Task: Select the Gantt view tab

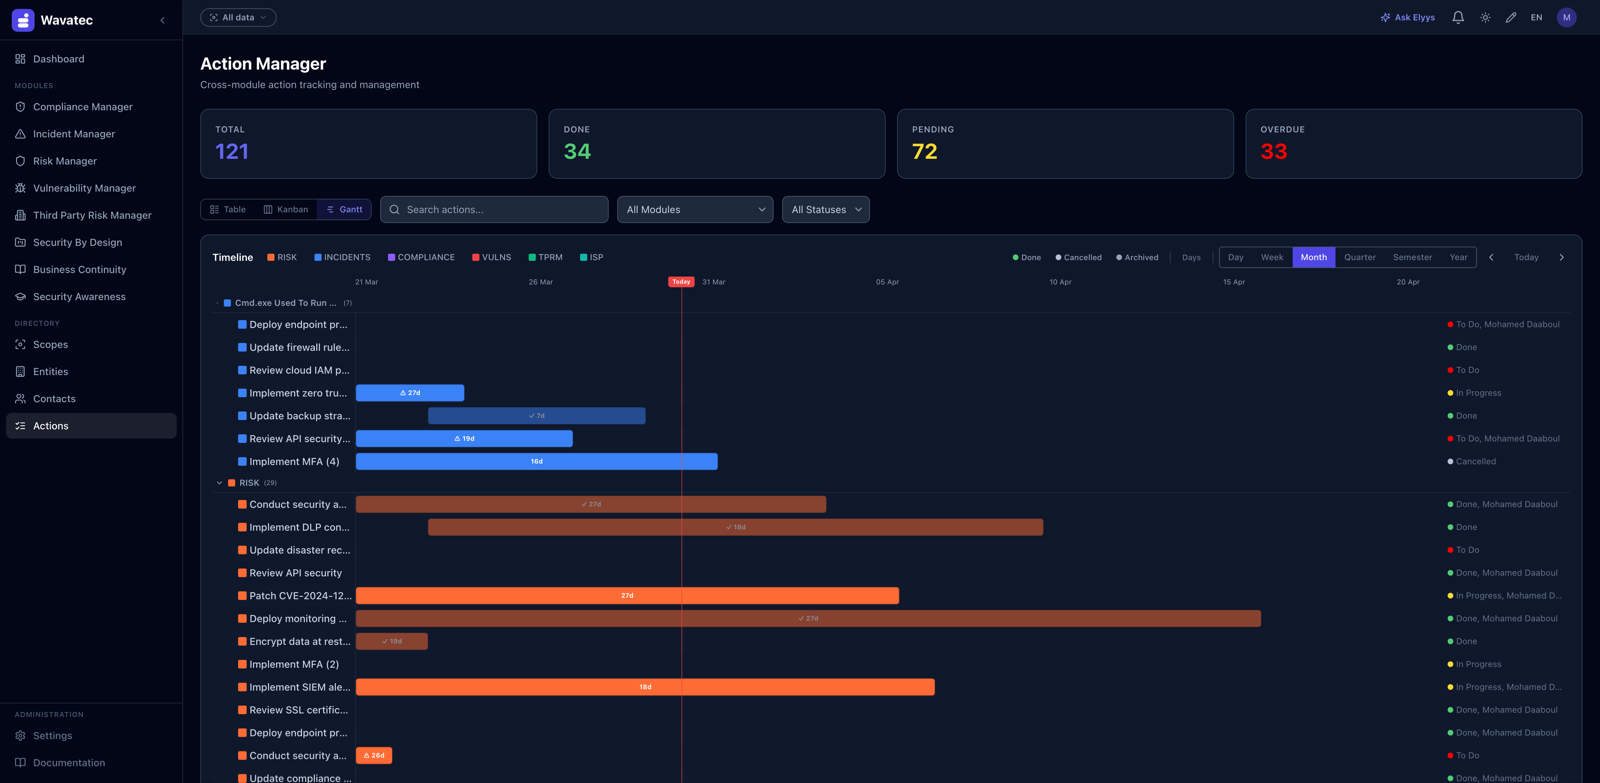Action: (x=344, y=209)
